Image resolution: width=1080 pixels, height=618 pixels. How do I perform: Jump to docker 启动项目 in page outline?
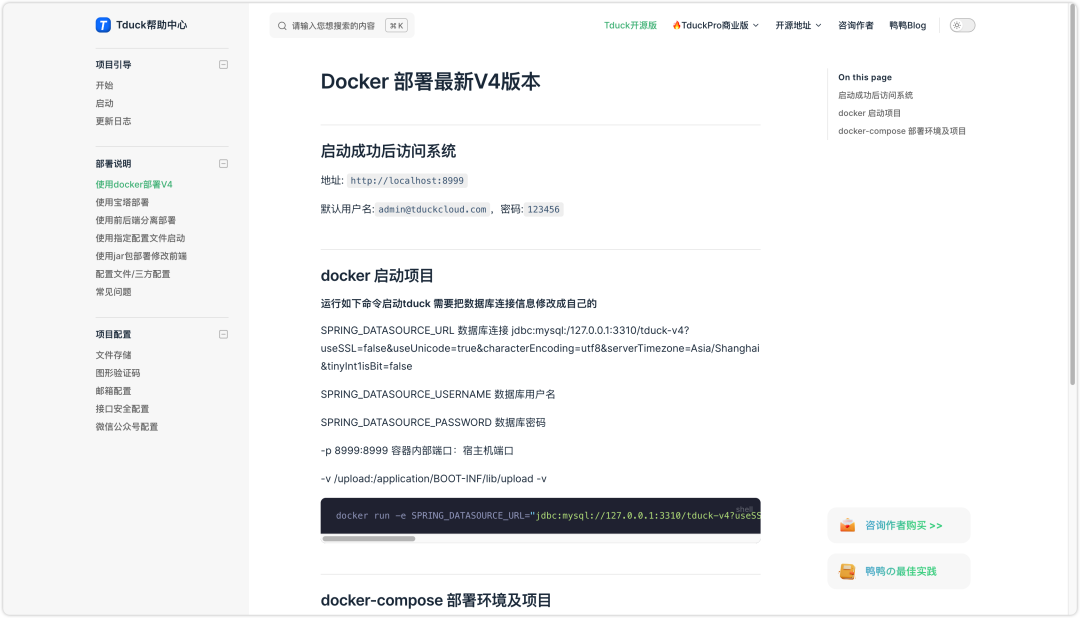869,113
